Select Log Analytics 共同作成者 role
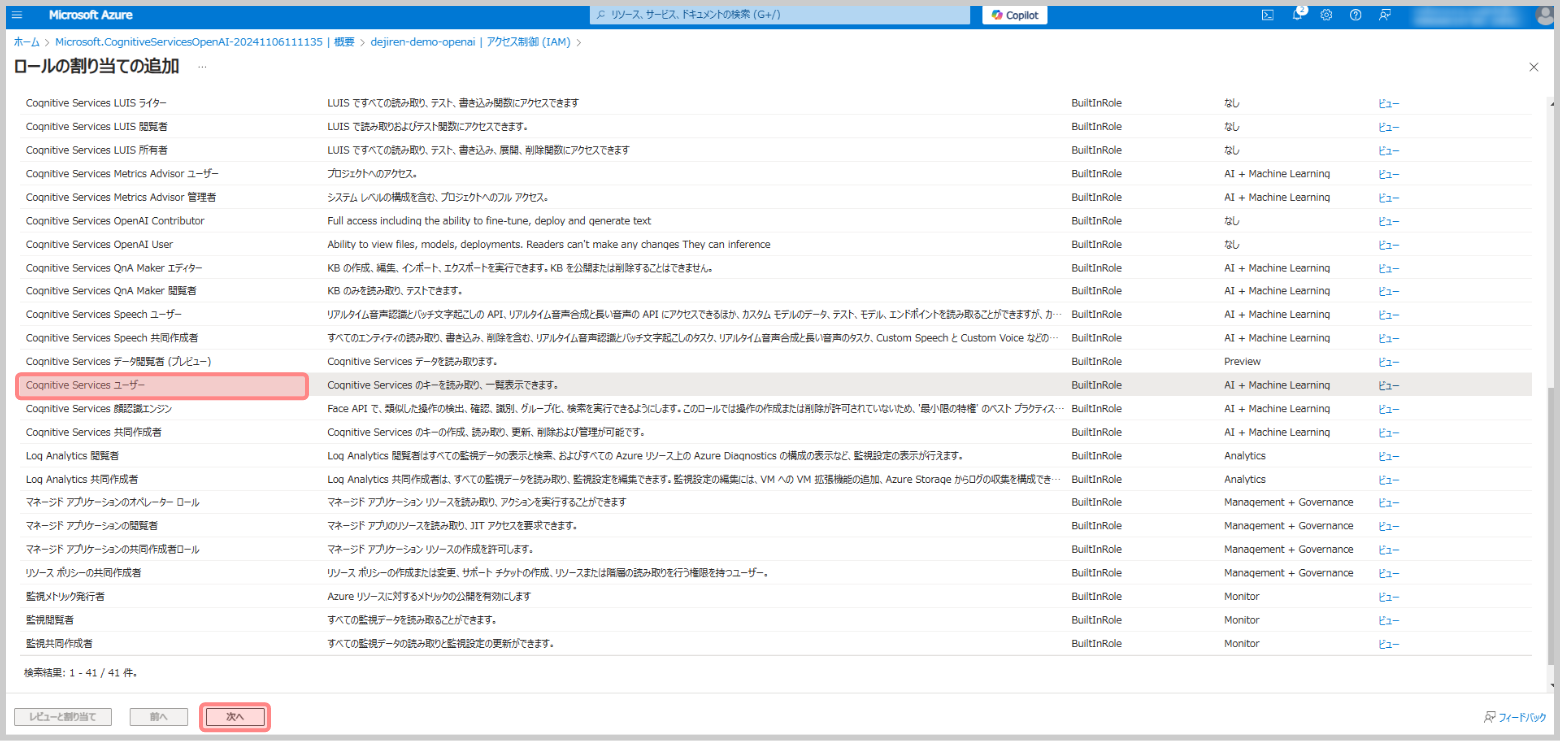 (x=82, y=479)
